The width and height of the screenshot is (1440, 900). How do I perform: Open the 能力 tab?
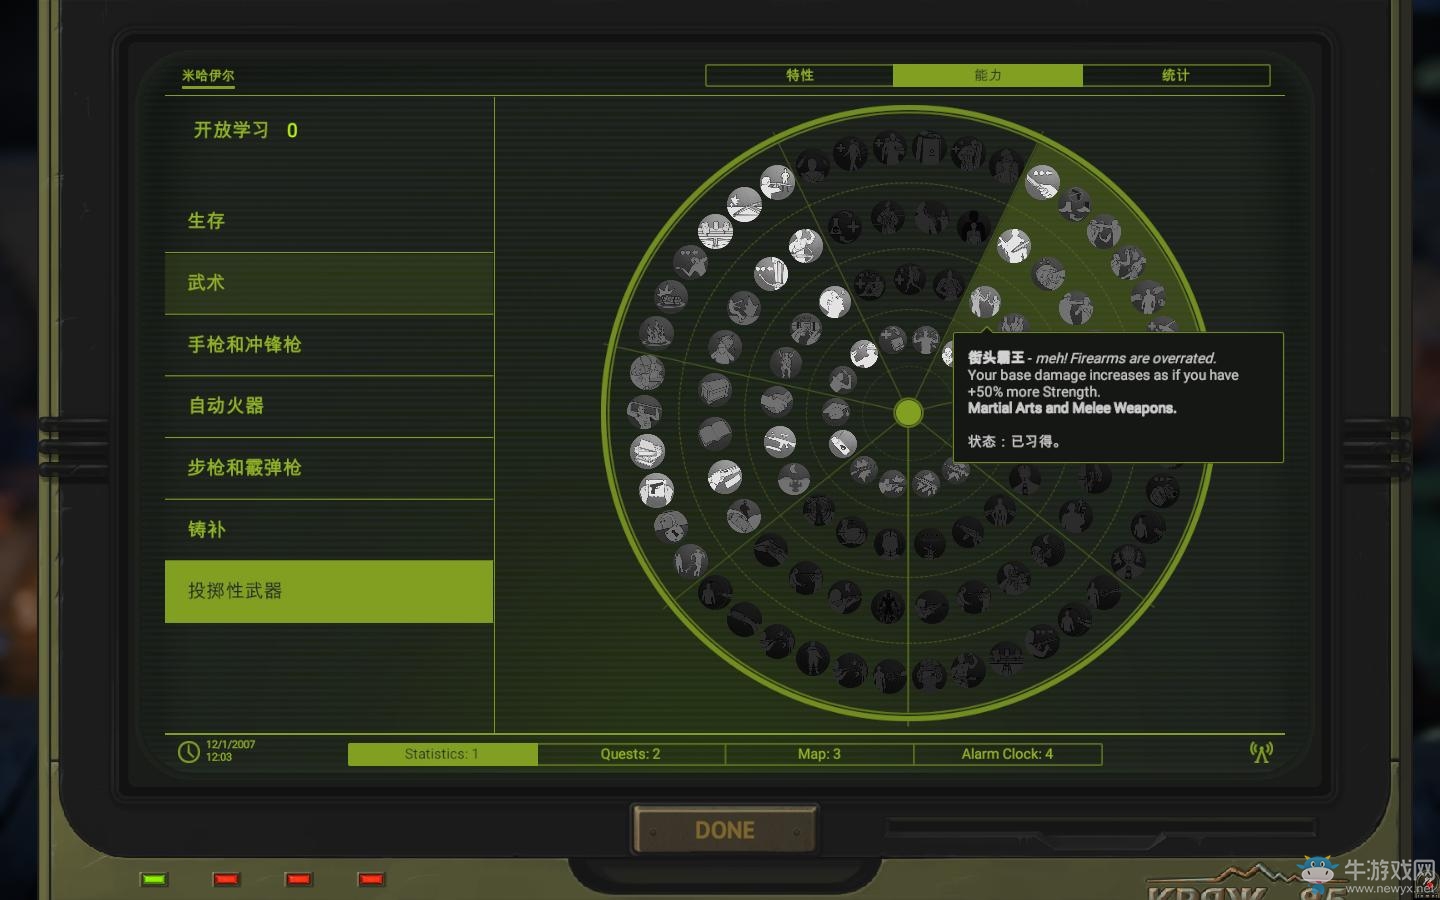click(x=988, y=75)
